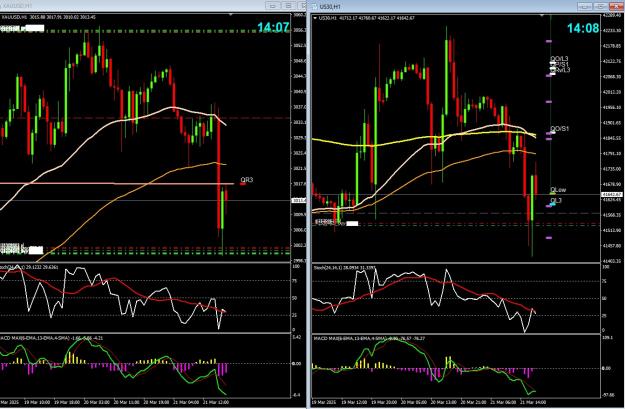Click the XAUUSD,H1 OHLC quote line in chart
Viewport: 625px width, 409px height.
click(x=48, y=17)
